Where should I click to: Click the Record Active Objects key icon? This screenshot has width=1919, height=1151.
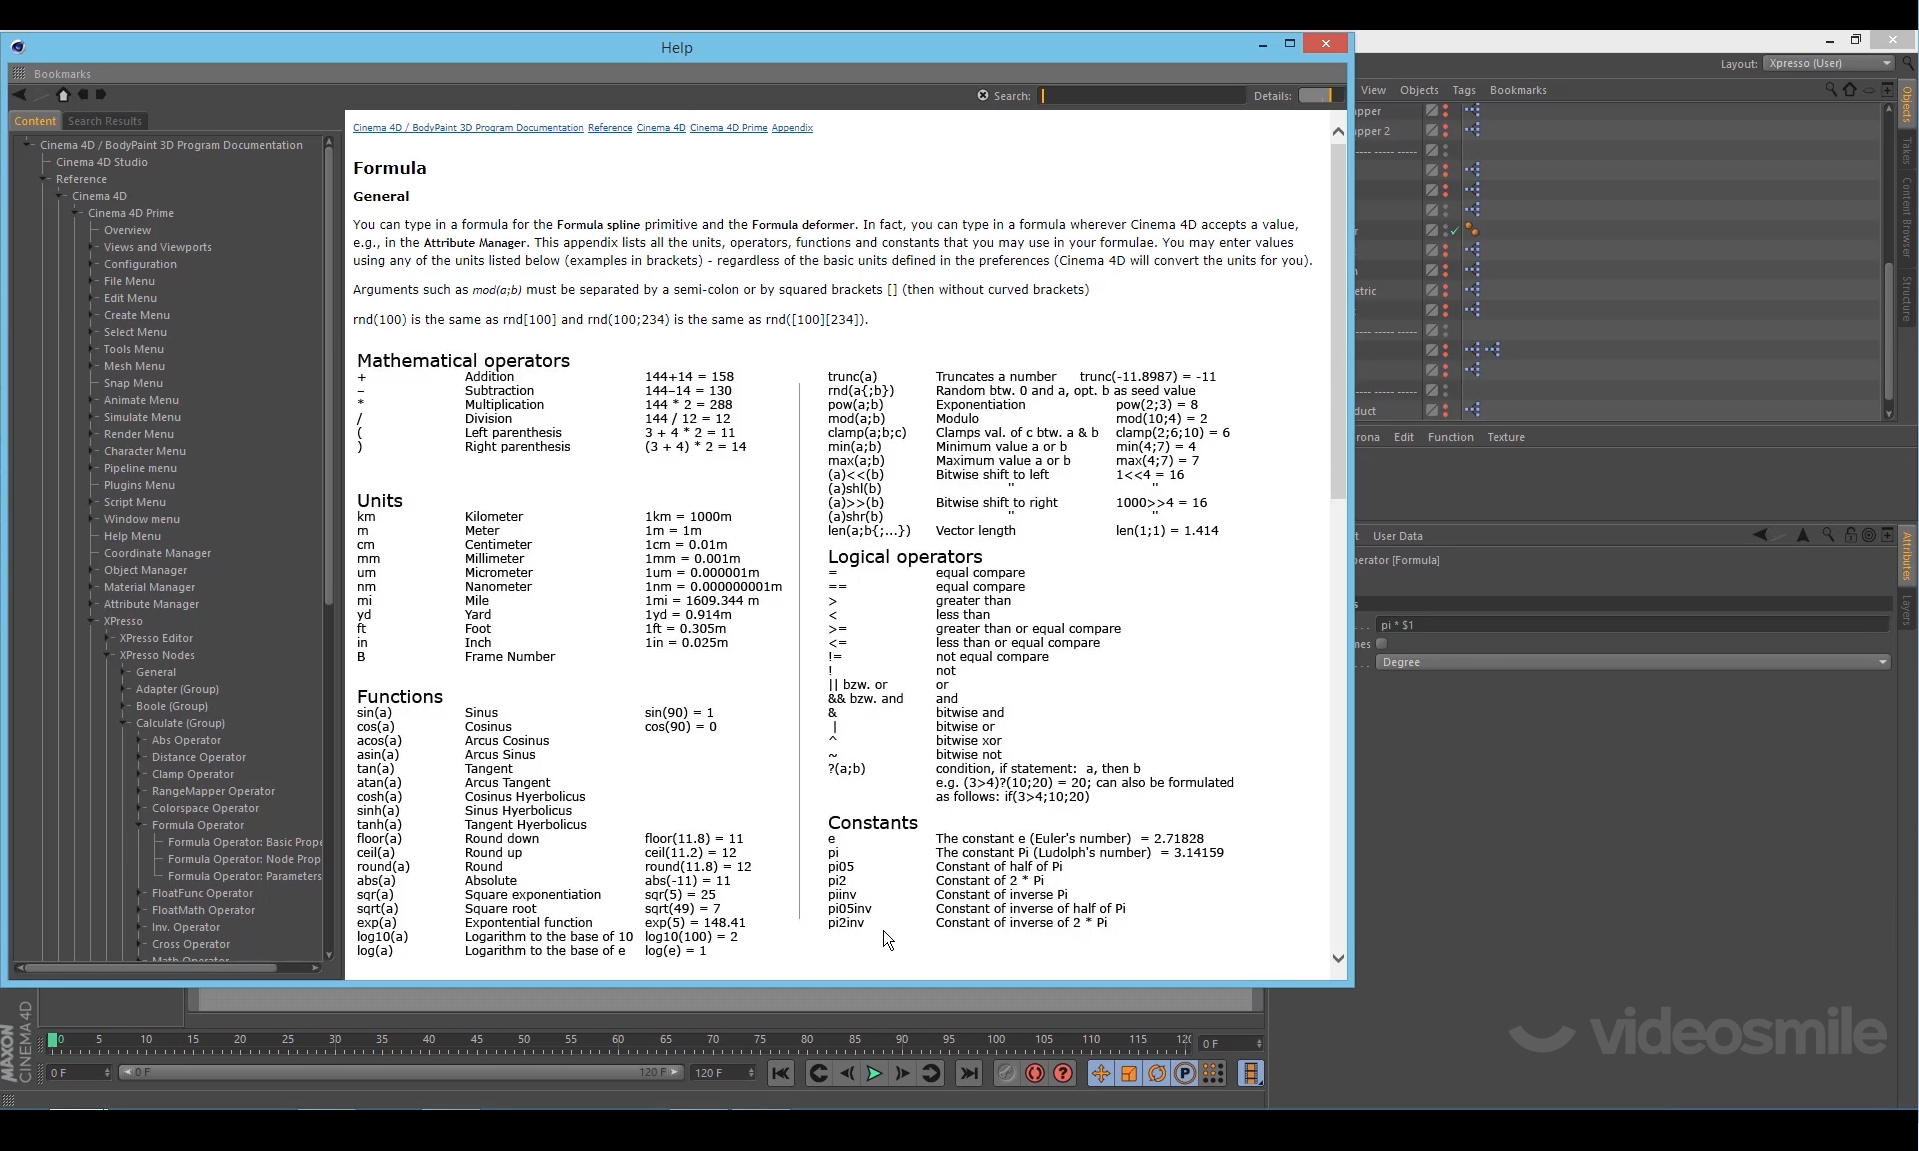point(1007,1073)
